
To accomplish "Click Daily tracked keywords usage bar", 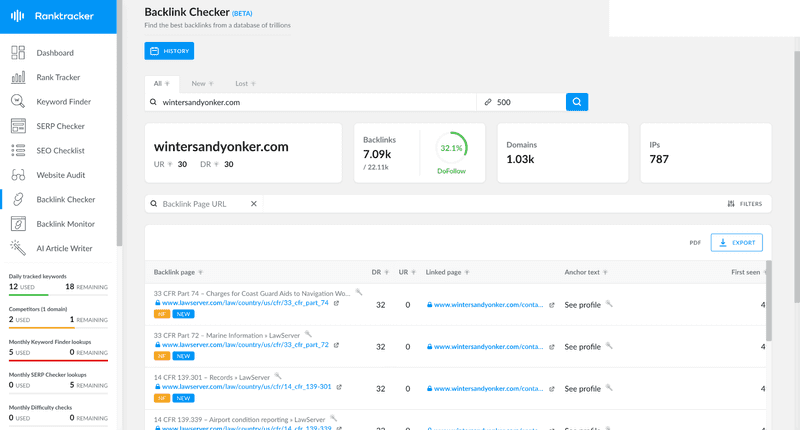I will click(58, 295).
